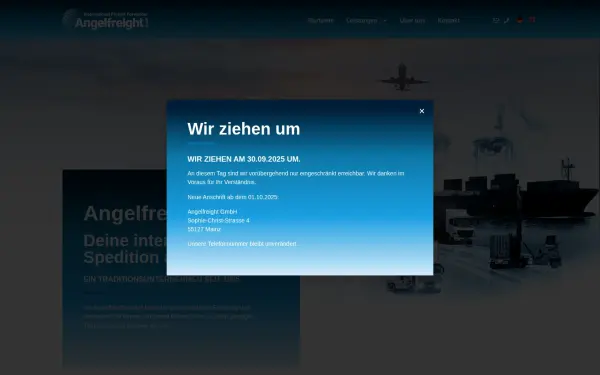Switch language via German flag icon
The image size is (600, 375).
click(x=520, y=20)
